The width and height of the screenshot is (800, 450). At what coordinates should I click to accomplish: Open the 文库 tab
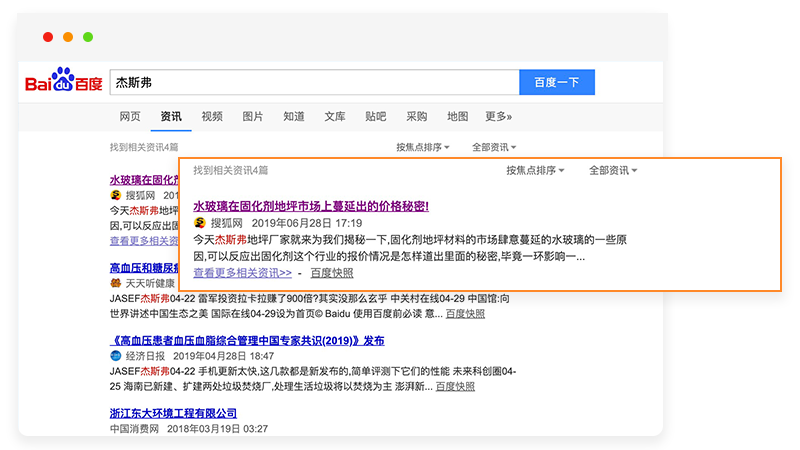(335, 116)
